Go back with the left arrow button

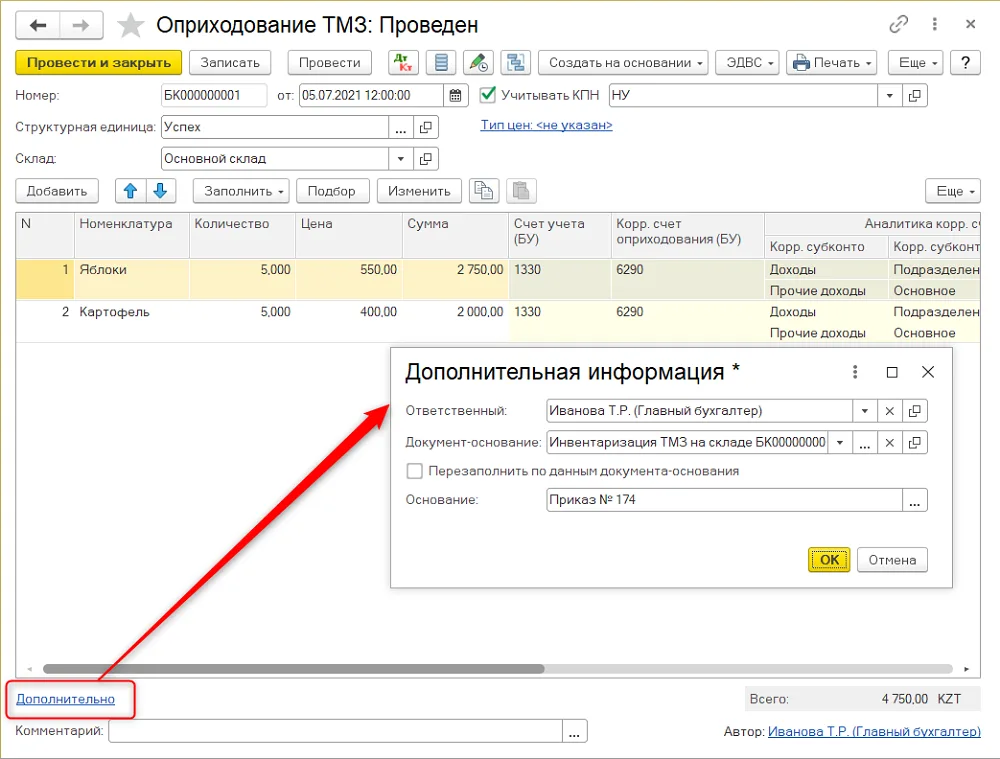pos(38,26)
